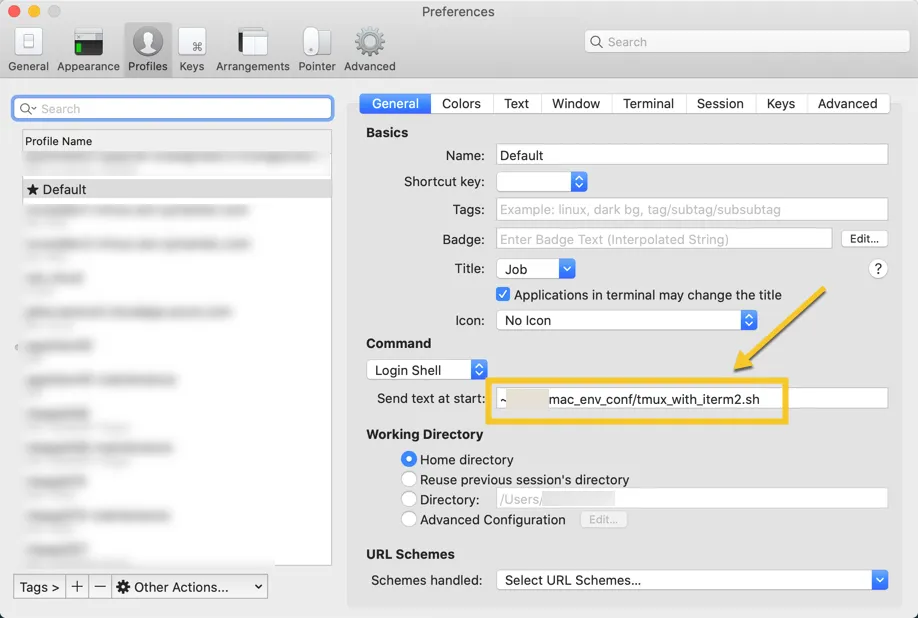Switch to the Terminal tab

coord(648,104)
